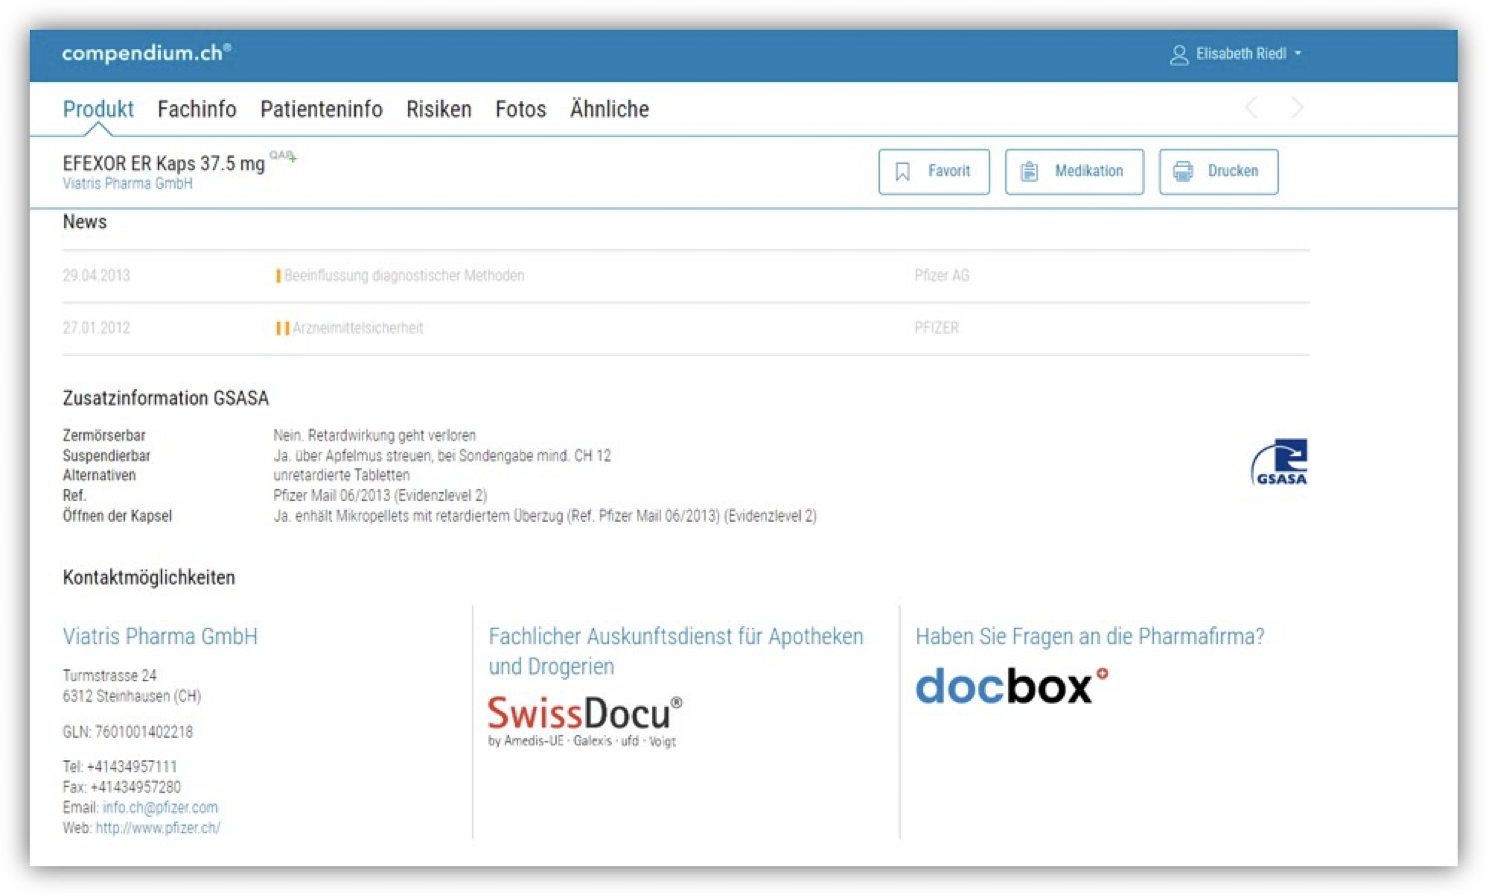Click the user profile icon
Screen dimensions: 1486x896
click(x=1179, y=55)
